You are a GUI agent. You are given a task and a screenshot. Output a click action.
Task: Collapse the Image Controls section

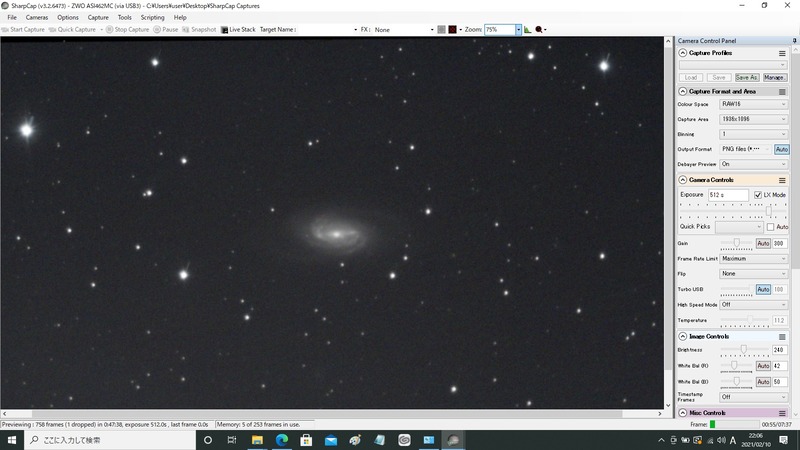click(683, 337)
